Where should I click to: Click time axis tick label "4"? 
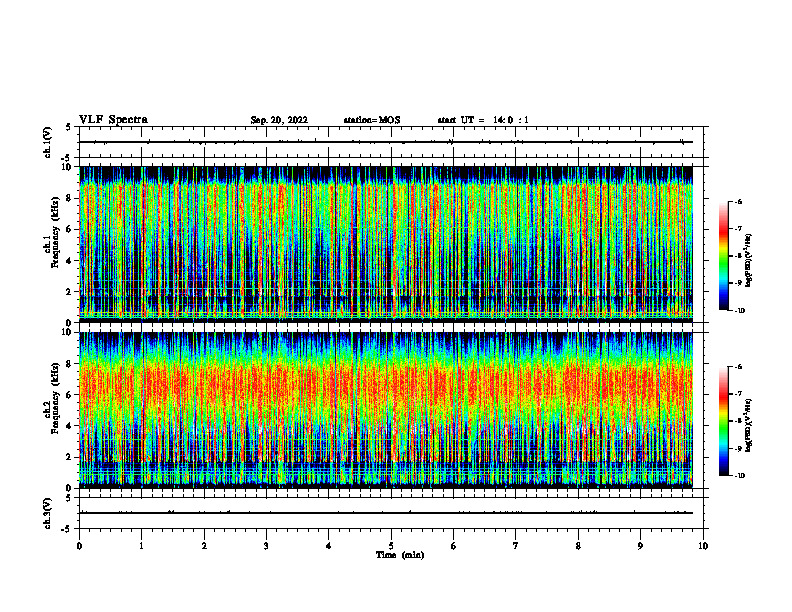pos(328,546)
